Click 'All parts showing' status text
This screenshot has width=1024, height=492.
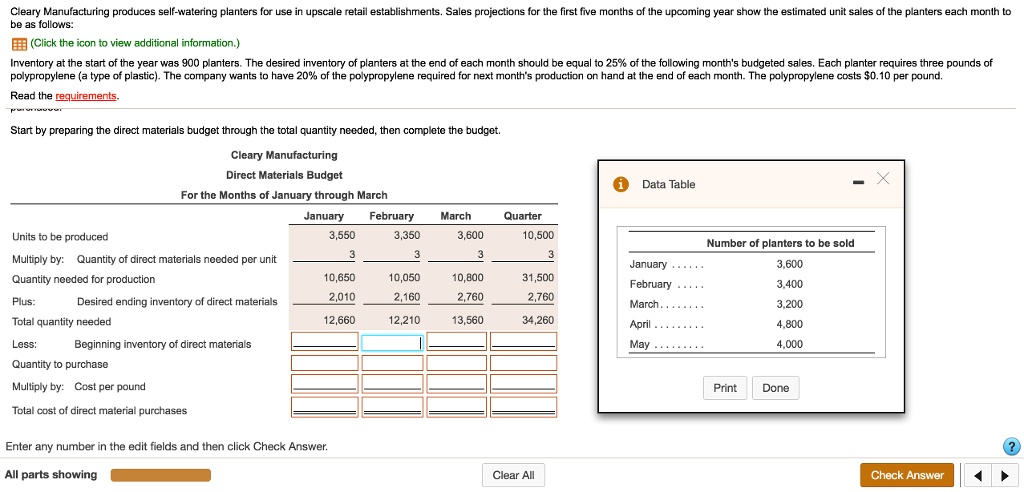(x=51, y=475)
